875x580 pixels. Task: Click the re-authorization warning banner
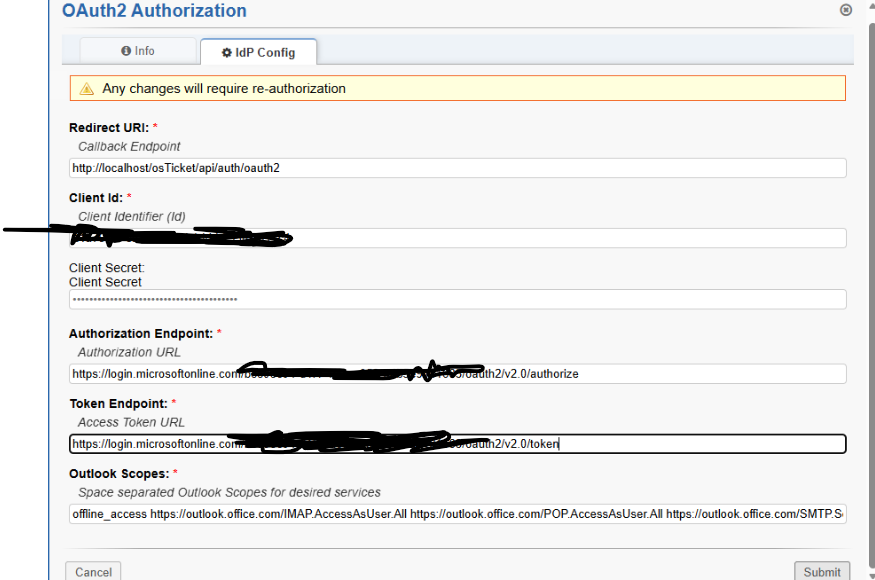pyautogui.click(x=457, y=89)
